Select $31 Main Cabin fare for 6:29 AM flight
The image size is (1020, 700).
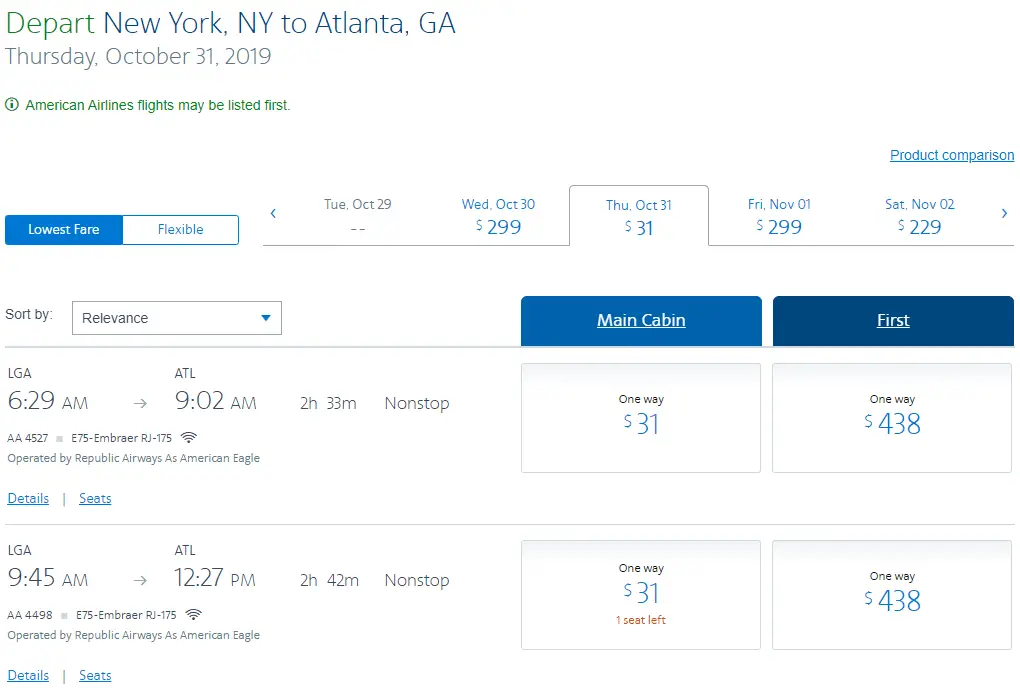pos(641,417)
